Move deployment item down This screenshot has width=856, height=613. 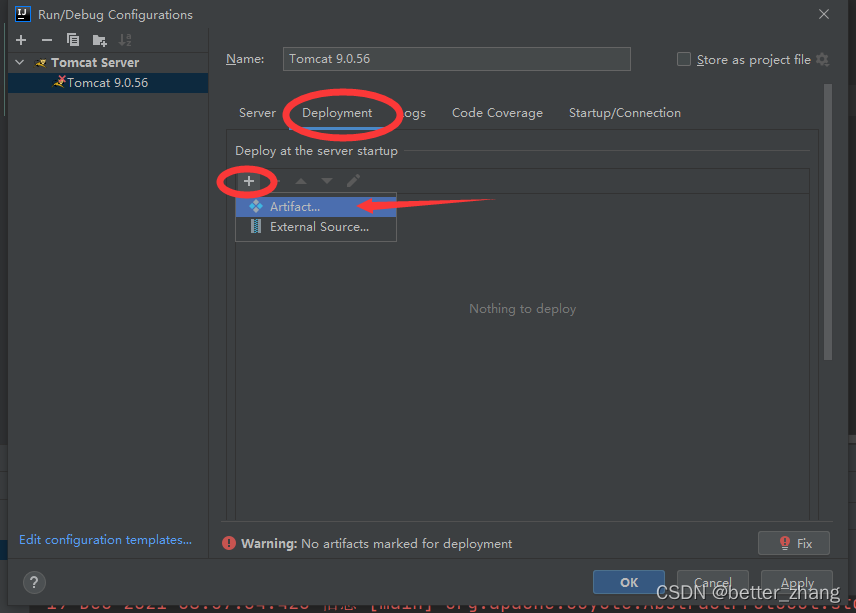point(327,181)
